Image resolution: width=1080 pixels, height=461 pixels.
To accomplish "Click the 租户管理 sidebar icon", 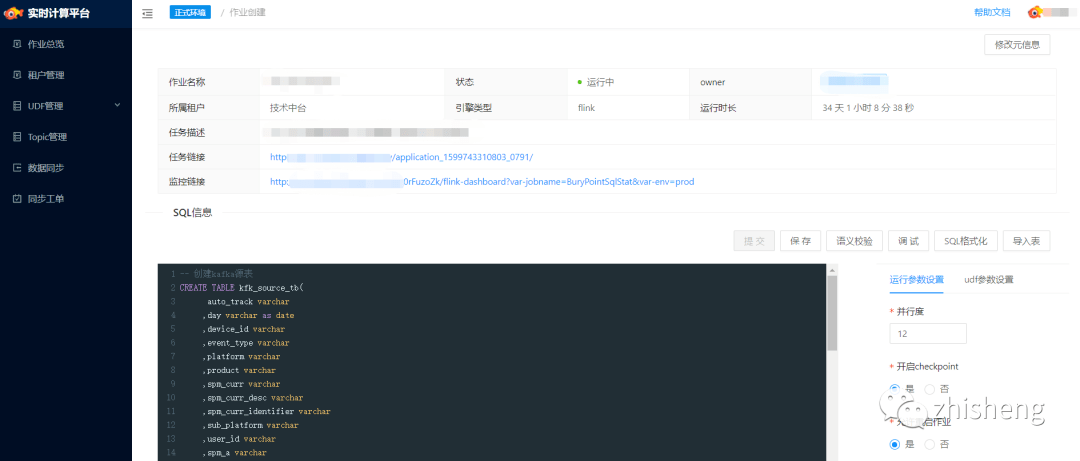I will [x=17, y=75].
